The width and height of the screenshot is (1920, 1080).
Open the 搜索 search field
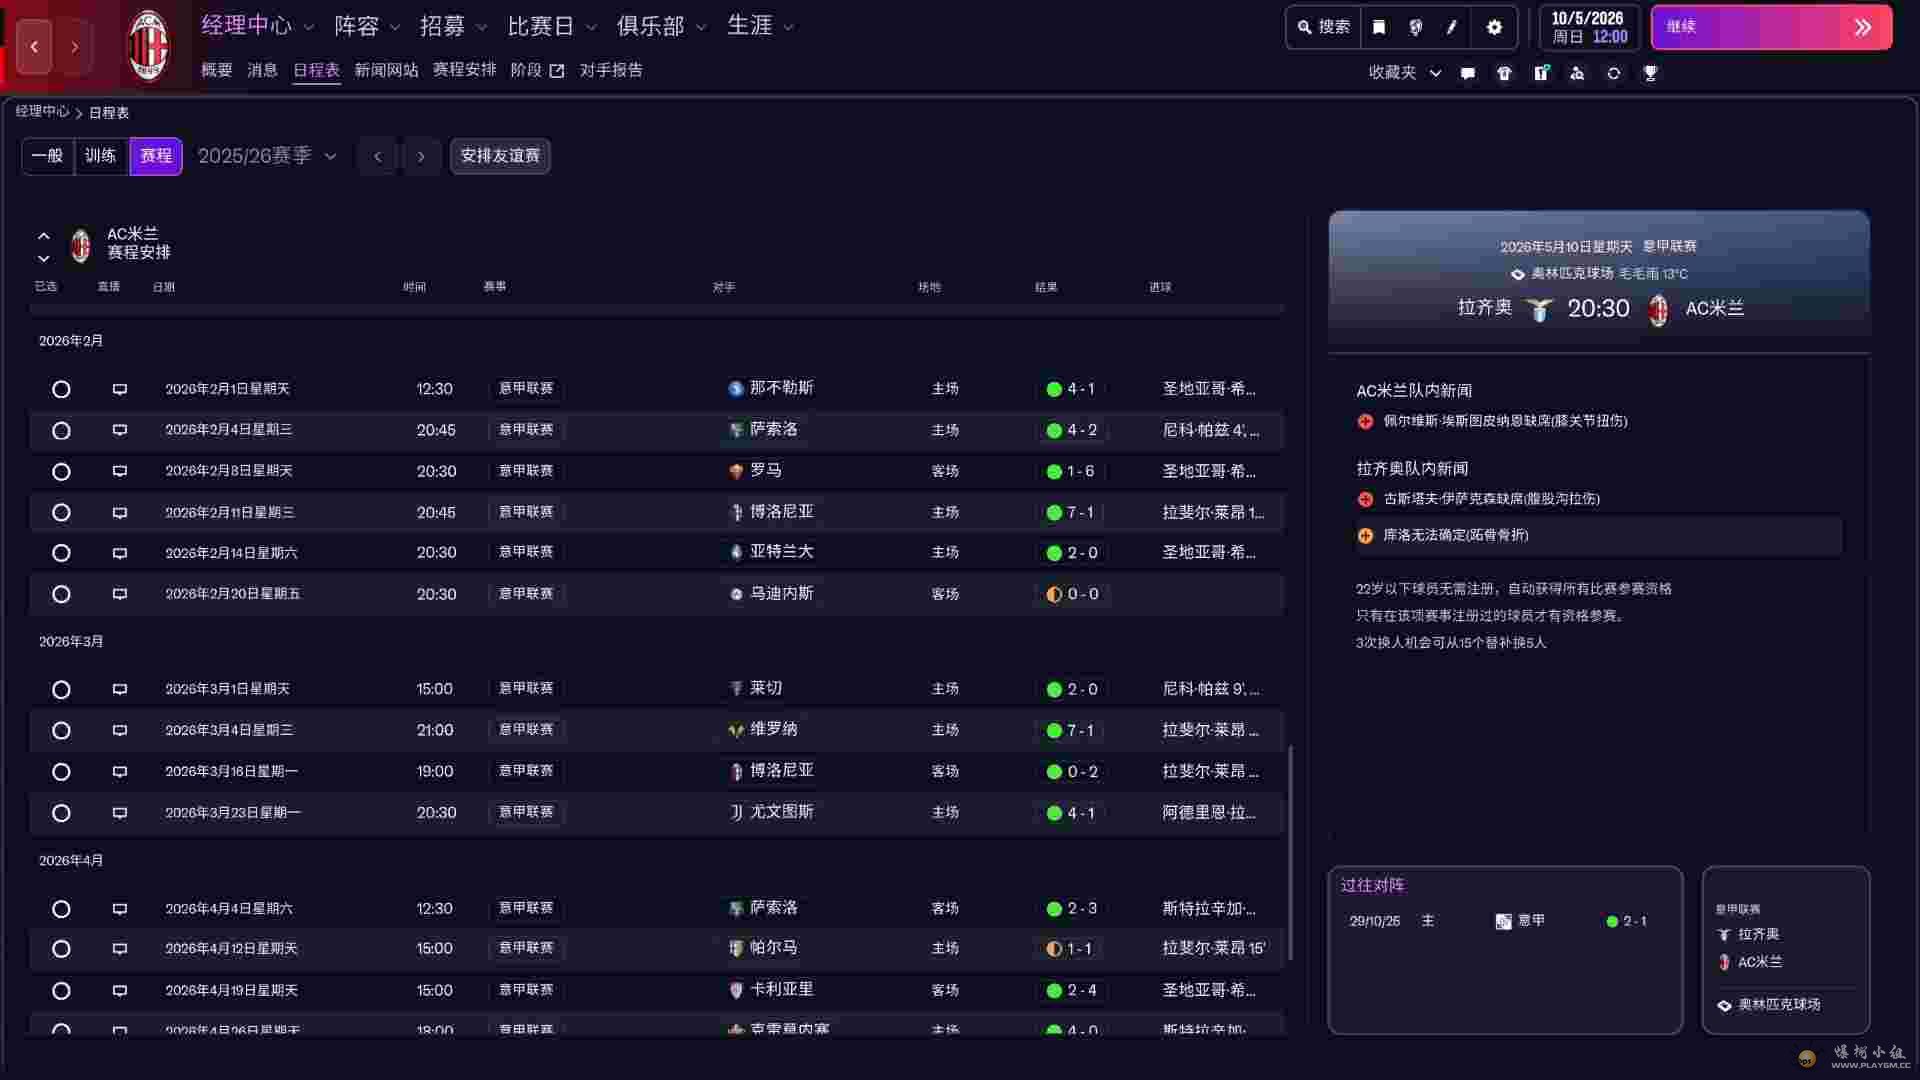click(x=1324, y=27)
